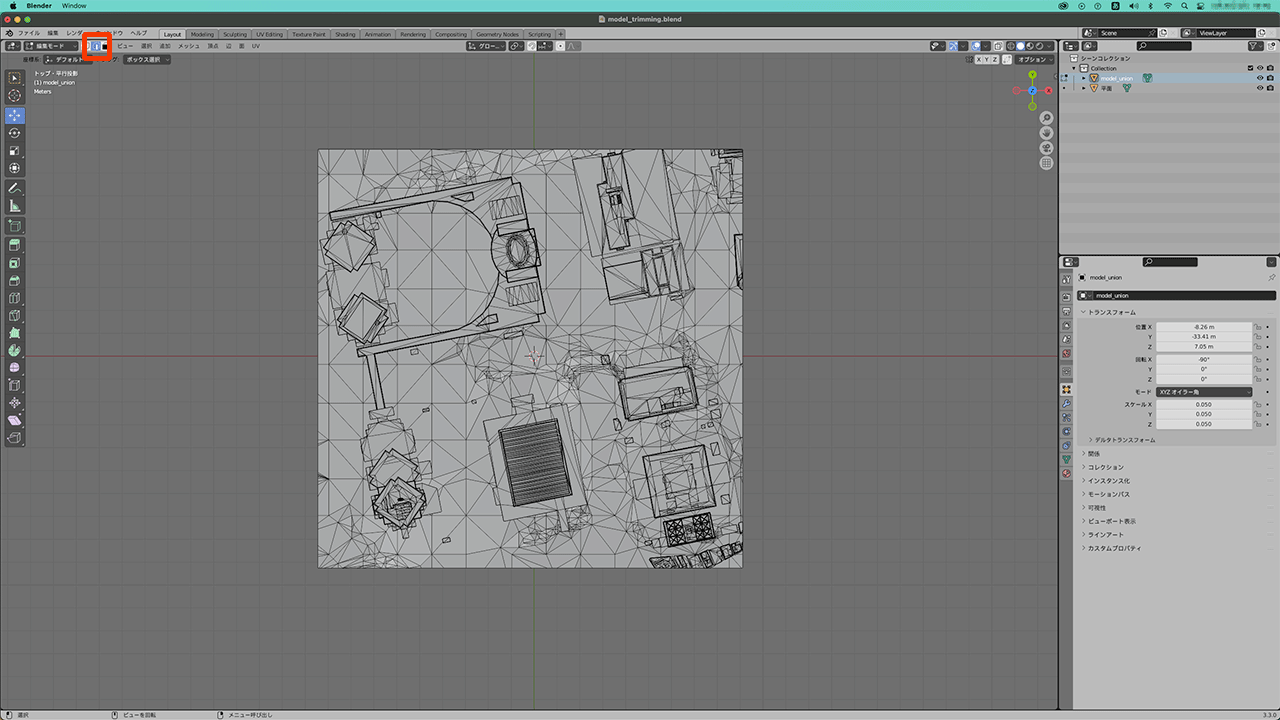The height and width of the screenshot is (720, 1280).
Task: Choose the Smooth vertices tool
Action: 14,368
